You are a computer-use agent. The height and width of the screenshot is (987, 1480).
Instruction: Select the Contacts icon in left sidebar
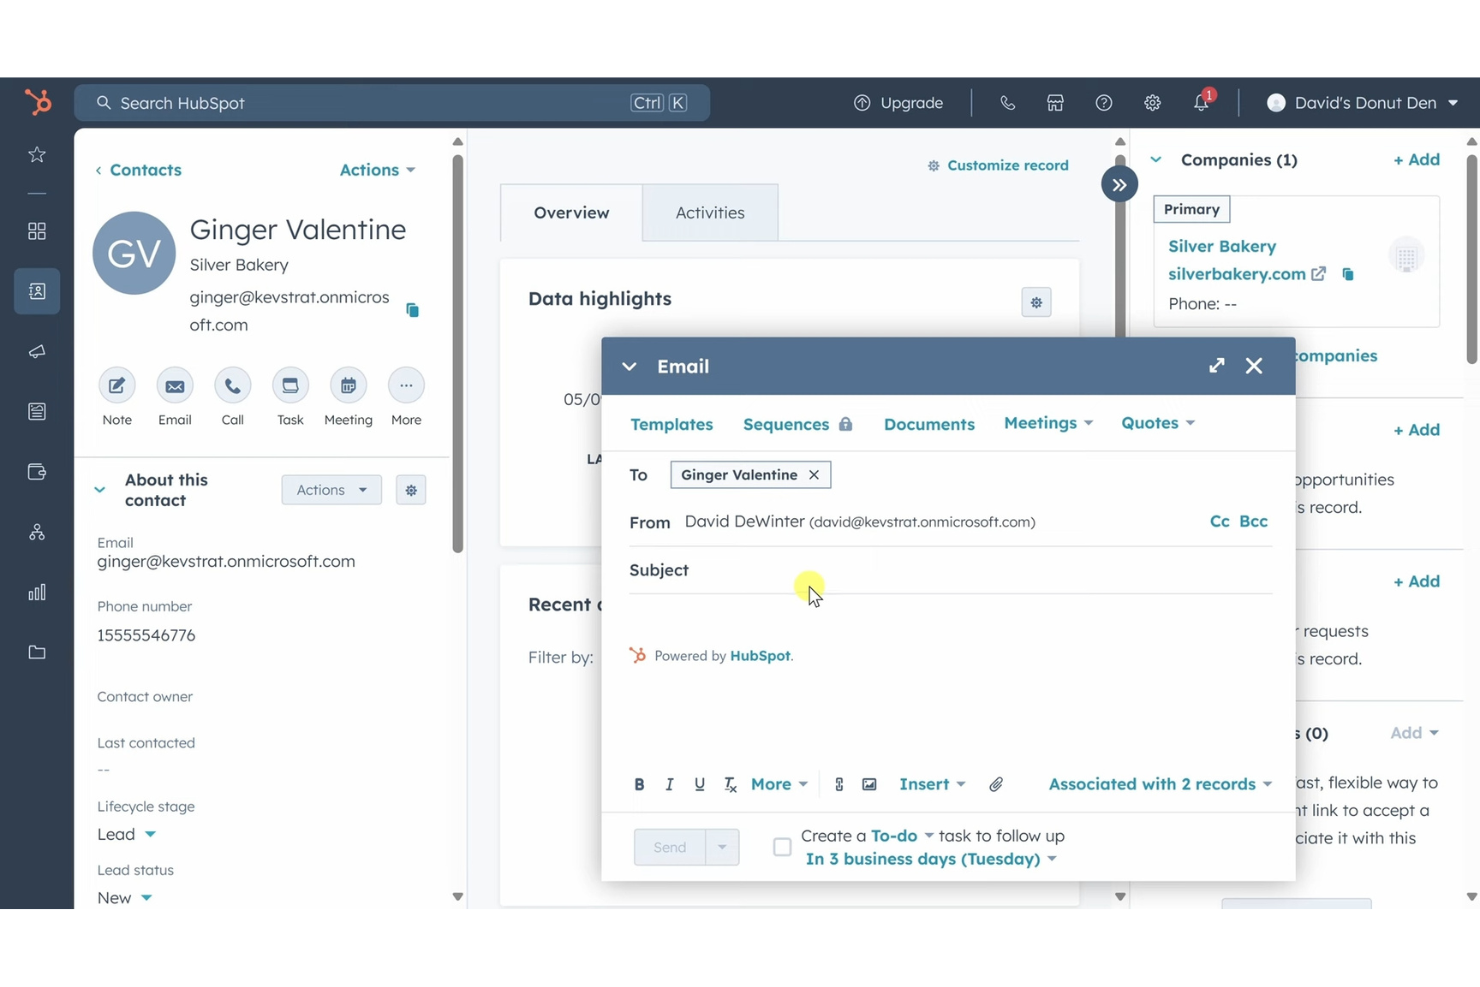coord(36,291)
